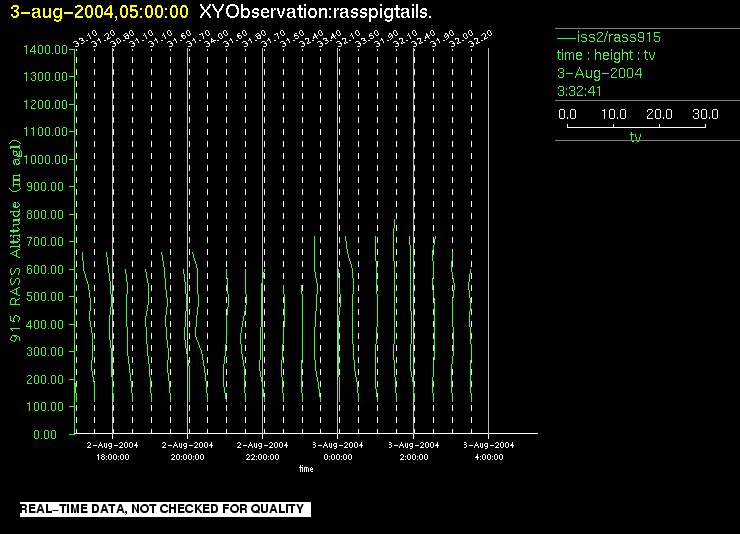Click the '0.0' value on the tv scale
Image resolution: width=740 pixels, height=534 pixels.
tap(567, 114)
